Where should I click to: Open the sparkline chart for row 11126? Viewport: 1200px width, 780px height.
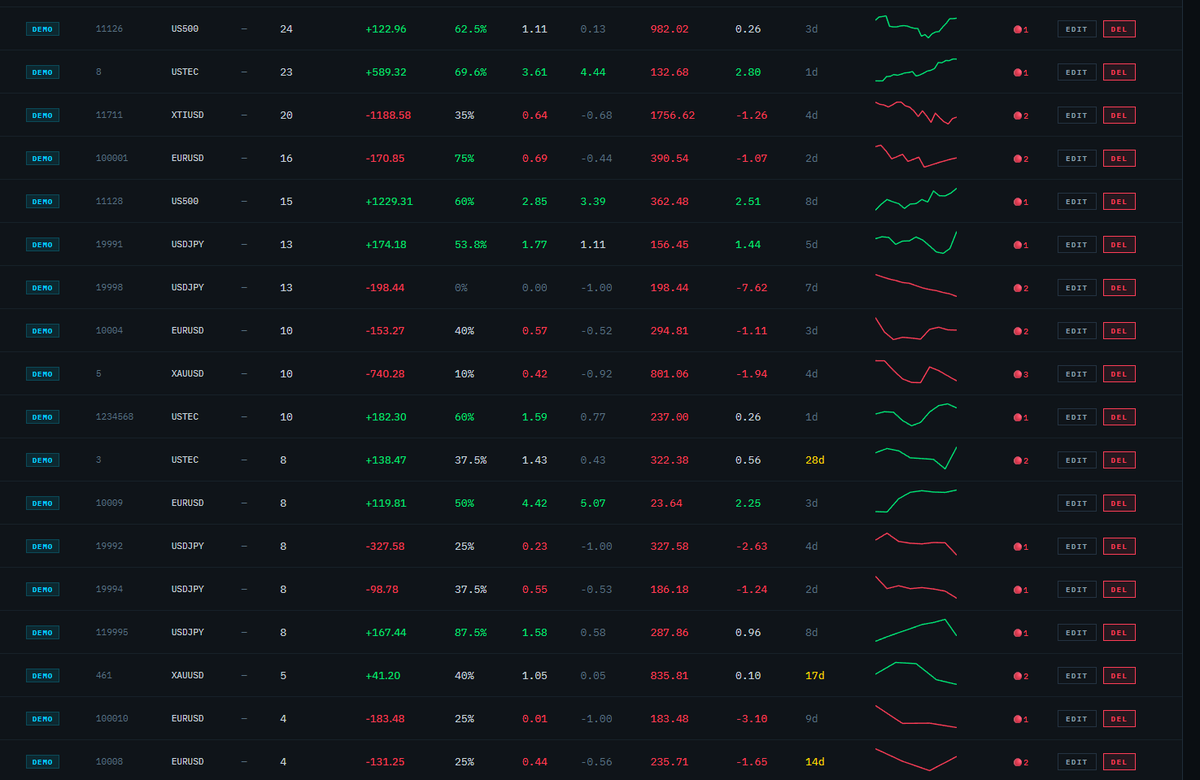pyautogui.click(x=916, y=27)
